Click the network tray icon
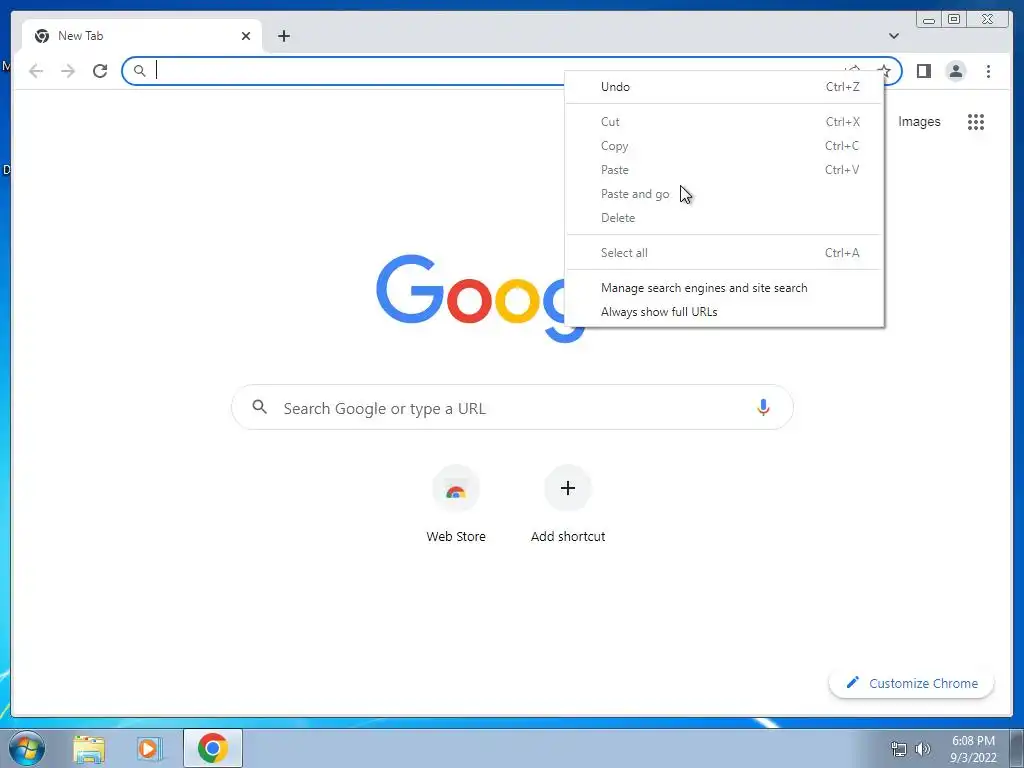The height and width of the screenshot is (768, 1024). 899,749
